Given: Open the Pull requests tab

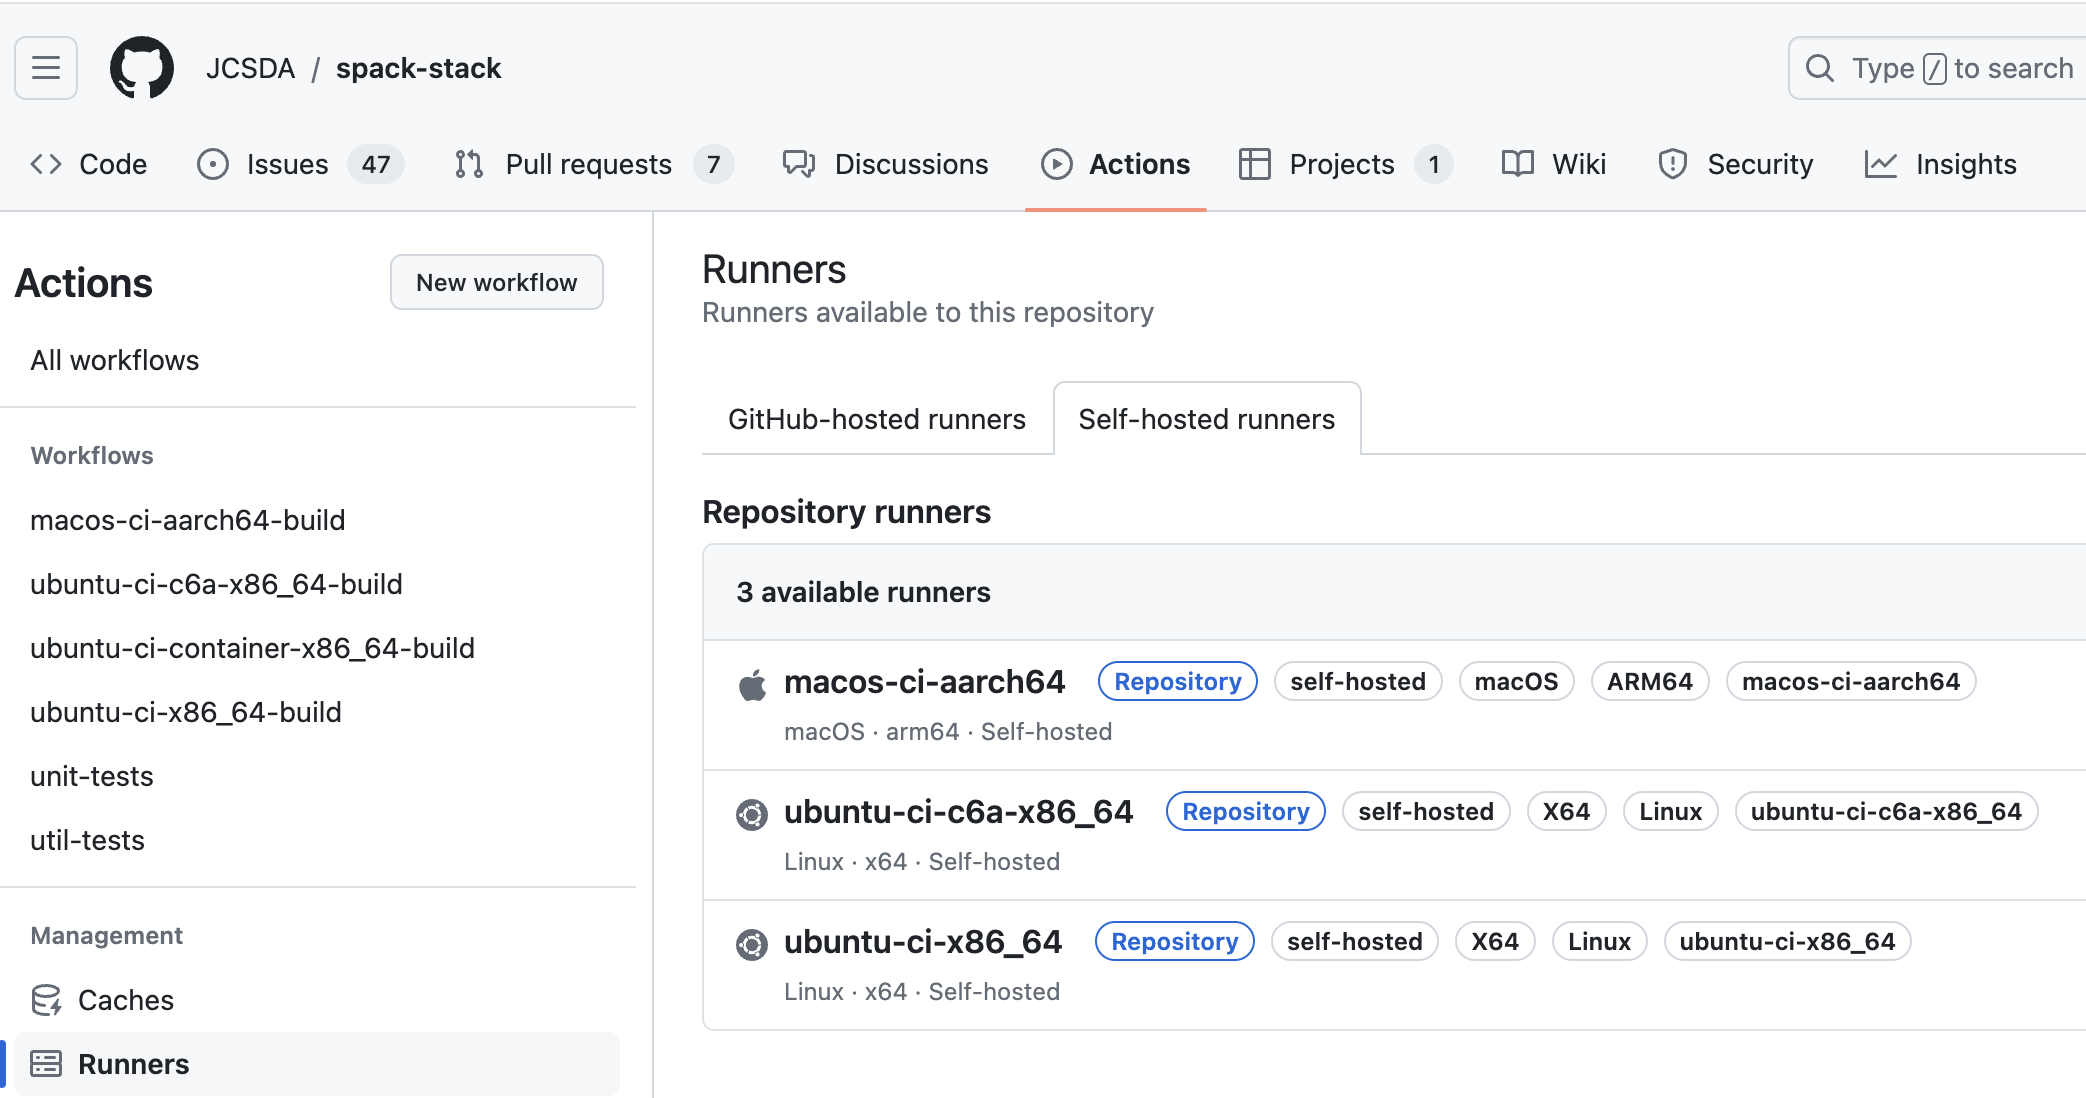Looking at the screenshot, I should point(588,164).
